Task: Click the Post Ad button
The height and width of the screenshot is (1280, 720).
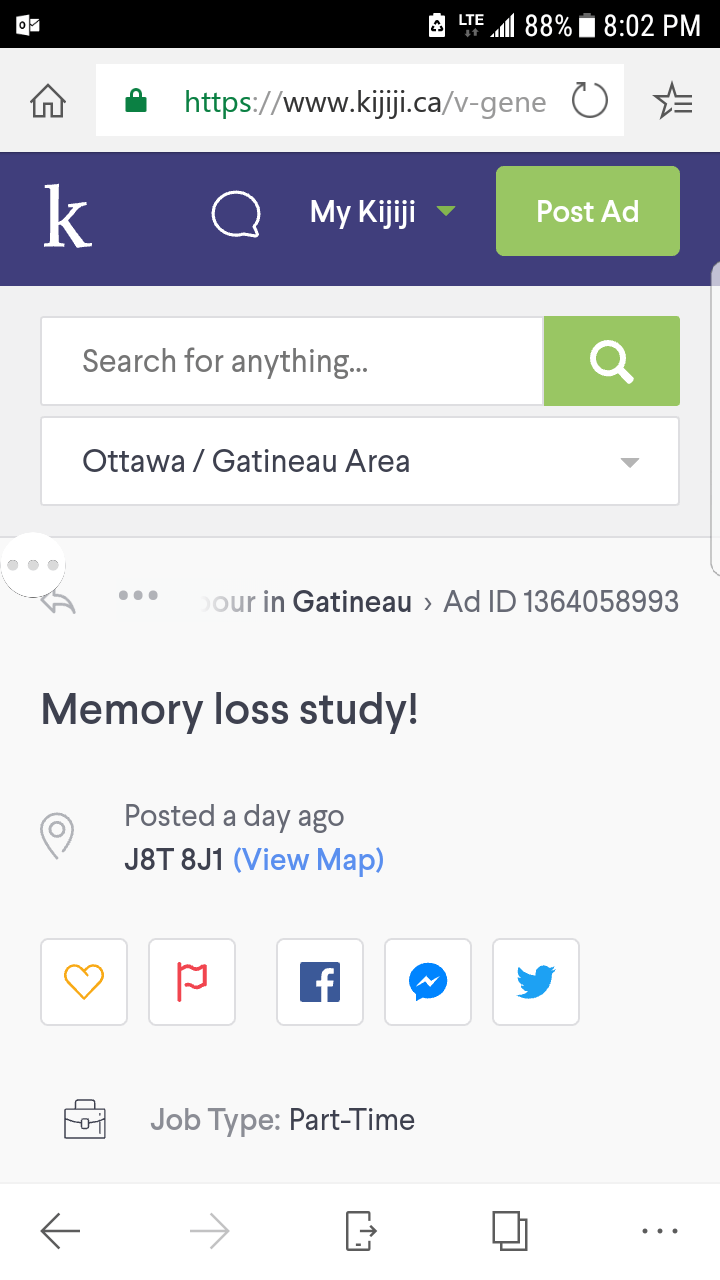Action: click(x=588, y=211)
